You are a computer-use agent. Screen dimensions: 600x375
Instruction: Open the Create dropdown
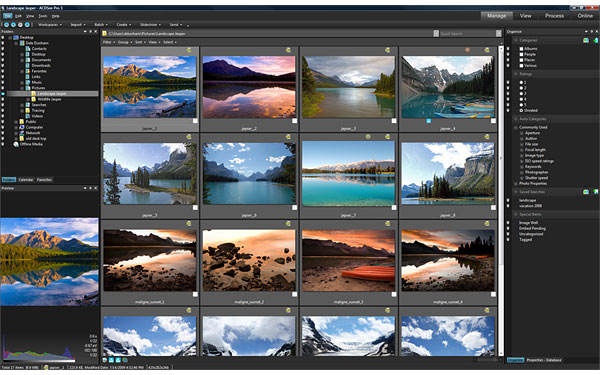click(124, 24)
